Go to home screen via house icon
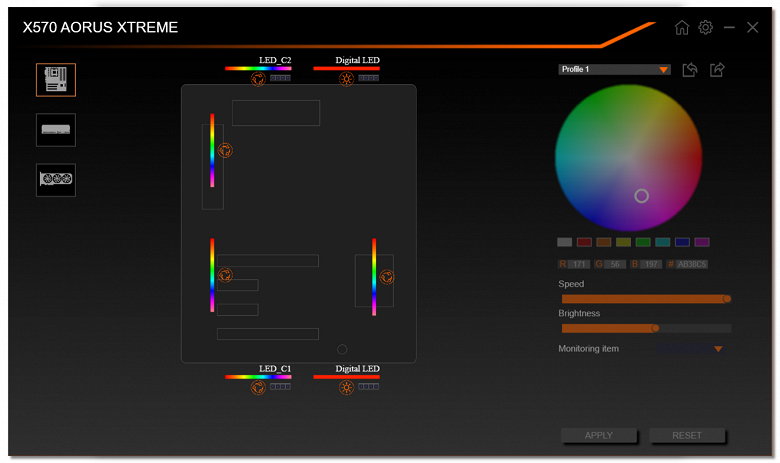The height and width of the screenshot is (463, 780). pos(682,27)
